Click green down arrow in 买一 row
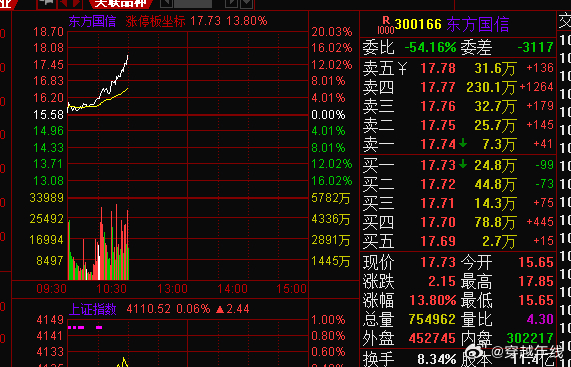This screenshot has width=571, height=367. (463, 165)
